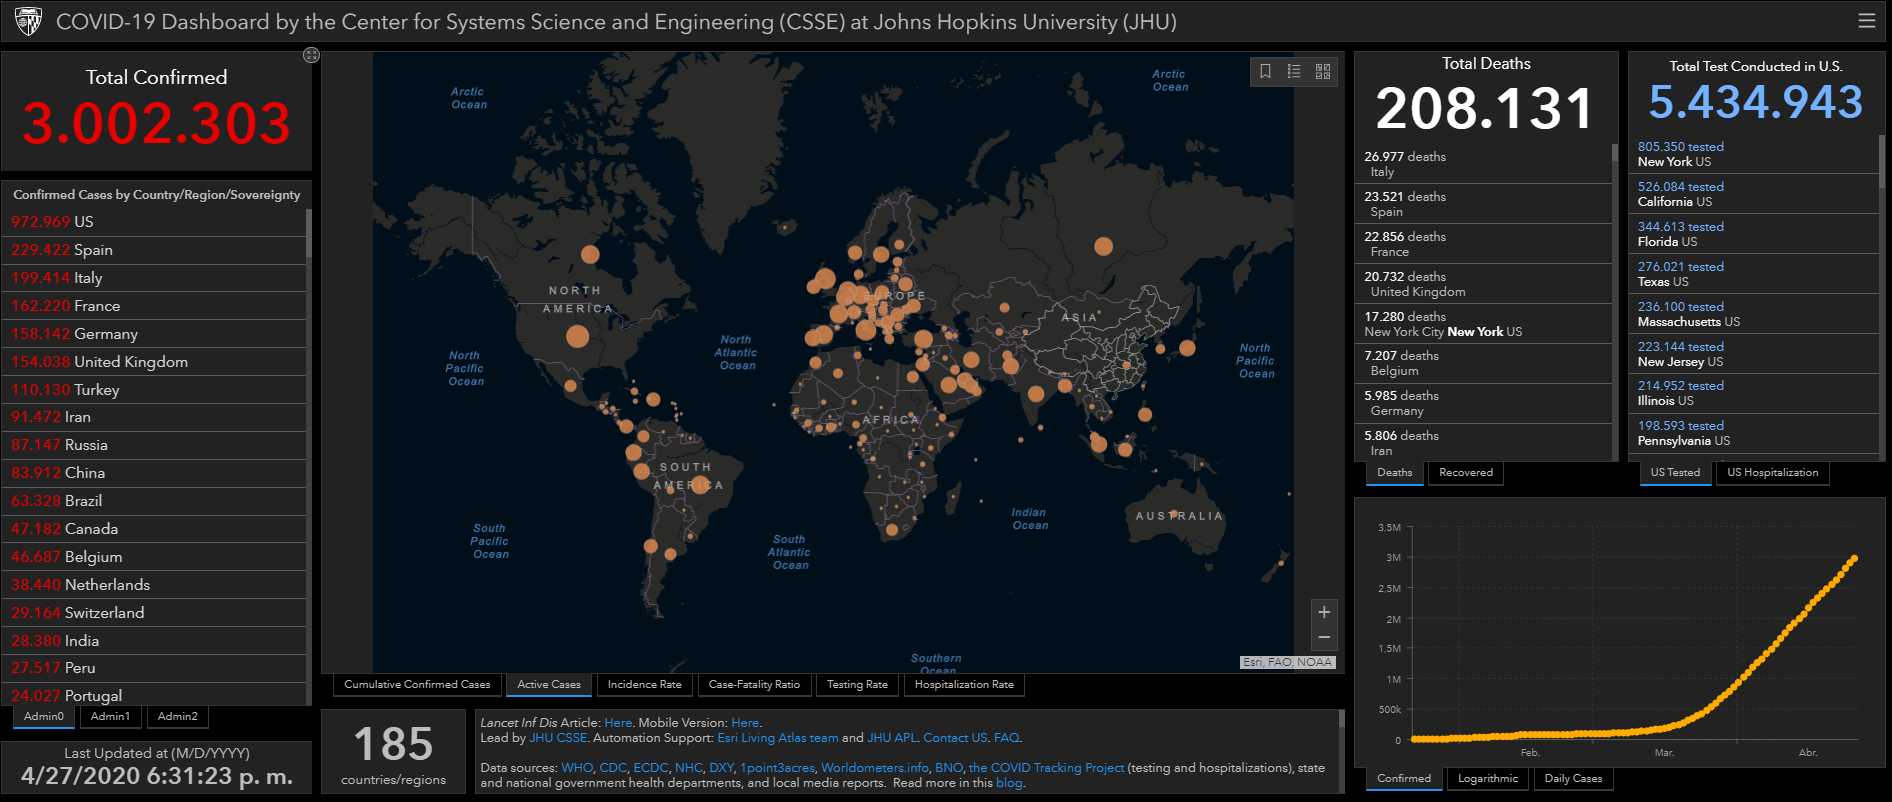Image resolution: width=1892 pixels, height=802 pixels.
Task: Zoom out on the map
Action: (1324, 637)
